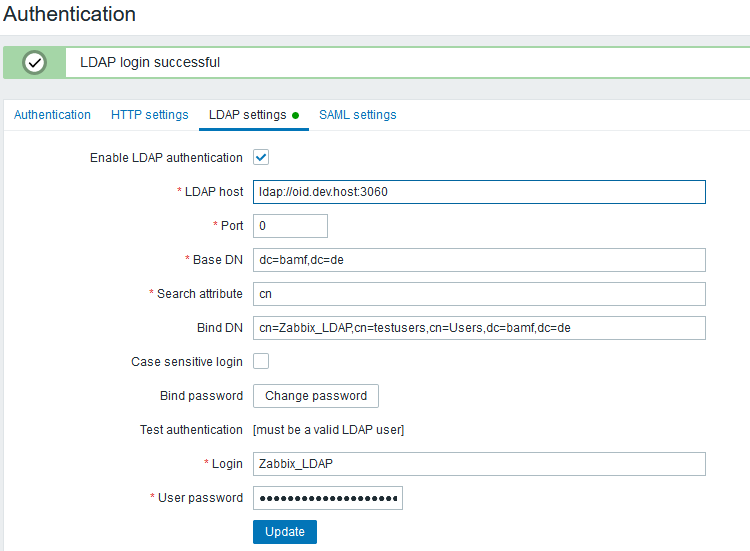The image size is (750, 551).
Task: Disable the Enable LDAP authentication checkbox
Action: click(261, 157)
